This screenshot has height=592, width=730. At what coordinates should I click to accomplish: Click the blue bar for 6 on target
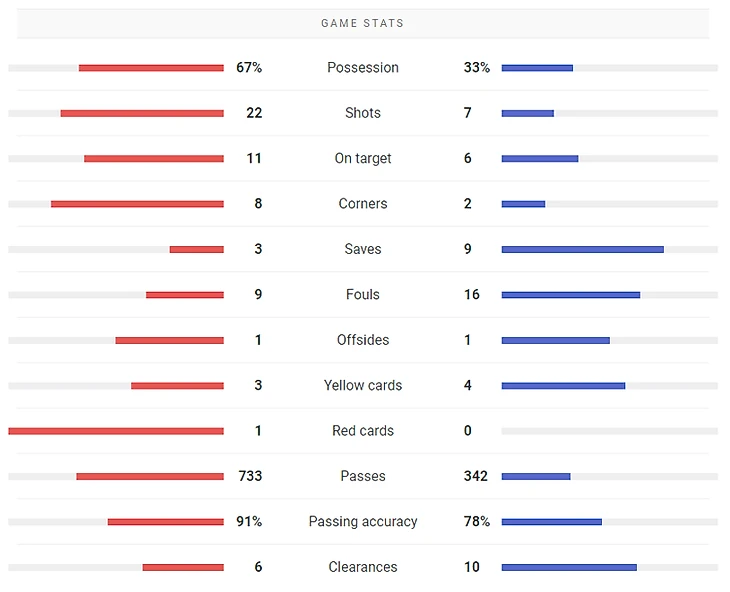[x=540, y=159]
